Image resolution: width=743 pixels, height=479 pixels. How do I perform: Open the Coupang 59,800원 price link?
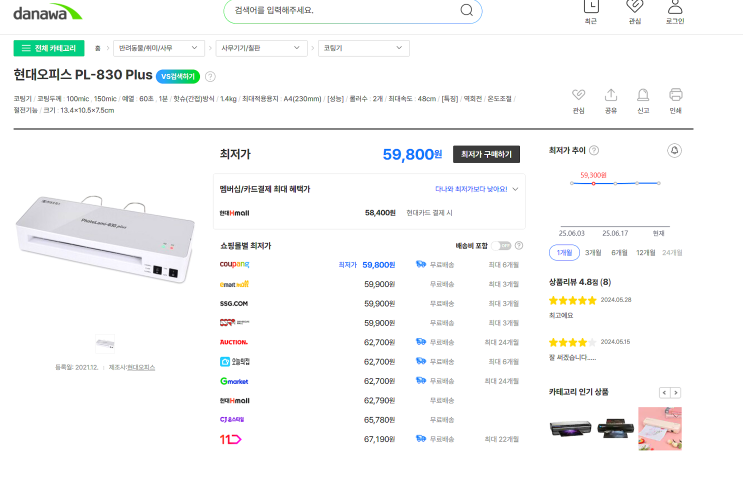point(379,265)
